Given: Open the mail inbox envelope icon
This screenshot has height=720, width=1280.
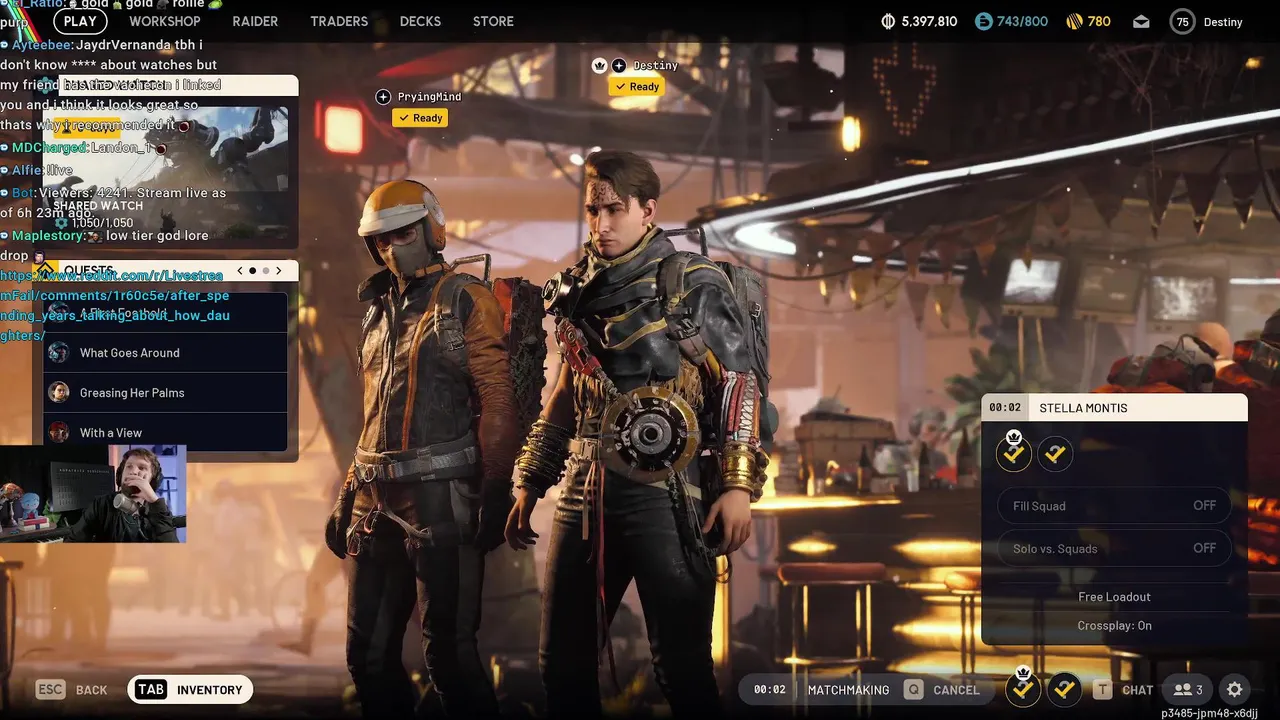Looking at the screenshot, I should pyautogui.click(x=1141, y=22).
